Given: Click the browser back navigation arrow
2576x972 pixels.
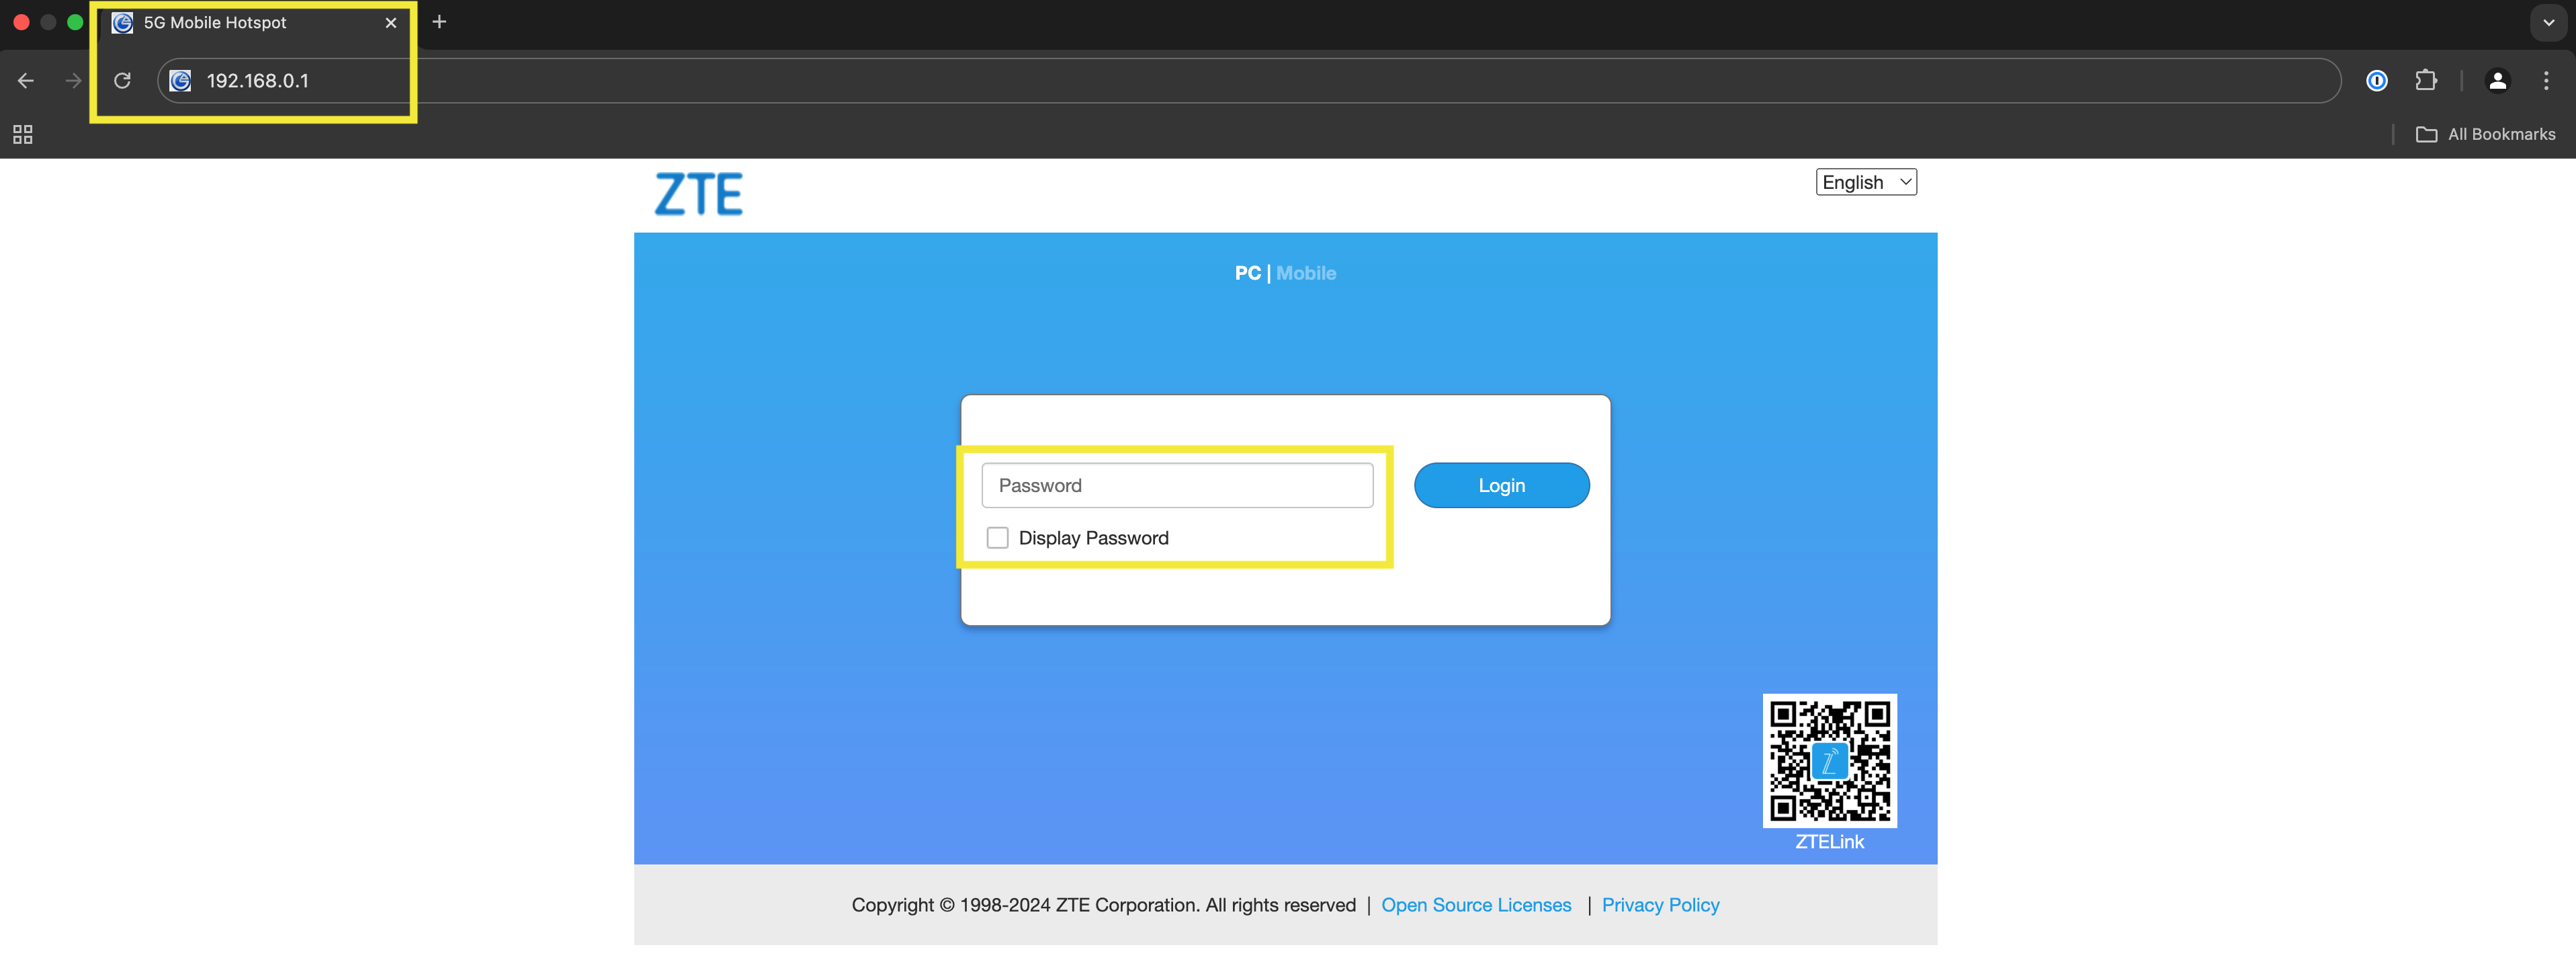Looking at the screenshot, I should point(25,81).
